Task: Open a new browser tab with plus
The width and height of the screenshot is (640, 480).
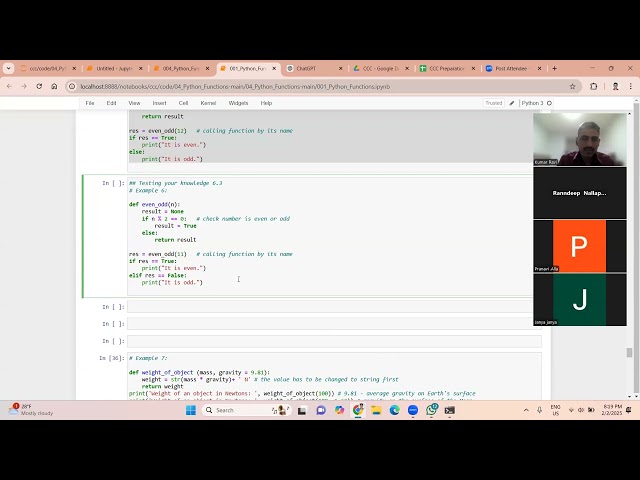Action: tap(554, 69)
